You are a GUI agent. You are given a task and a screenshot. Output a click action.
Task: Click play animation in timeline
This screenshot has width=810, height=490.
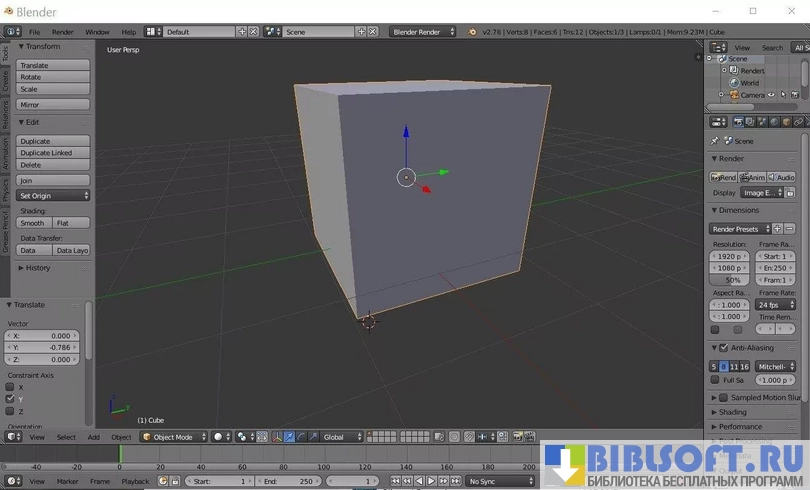coord(431,482)
